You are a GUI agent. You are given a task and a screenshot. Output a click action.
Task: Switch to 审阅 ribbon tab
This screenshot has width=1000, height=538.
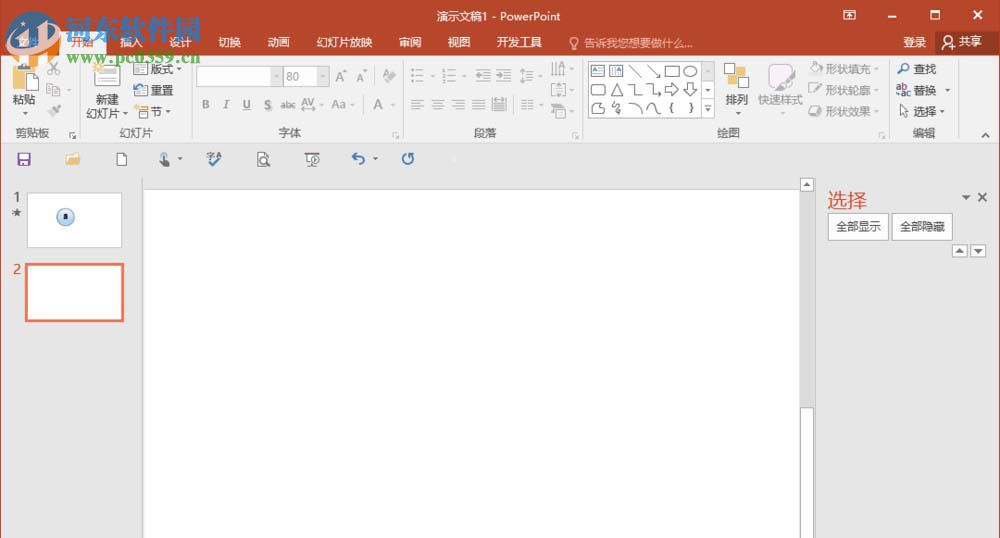coord(410,42)
